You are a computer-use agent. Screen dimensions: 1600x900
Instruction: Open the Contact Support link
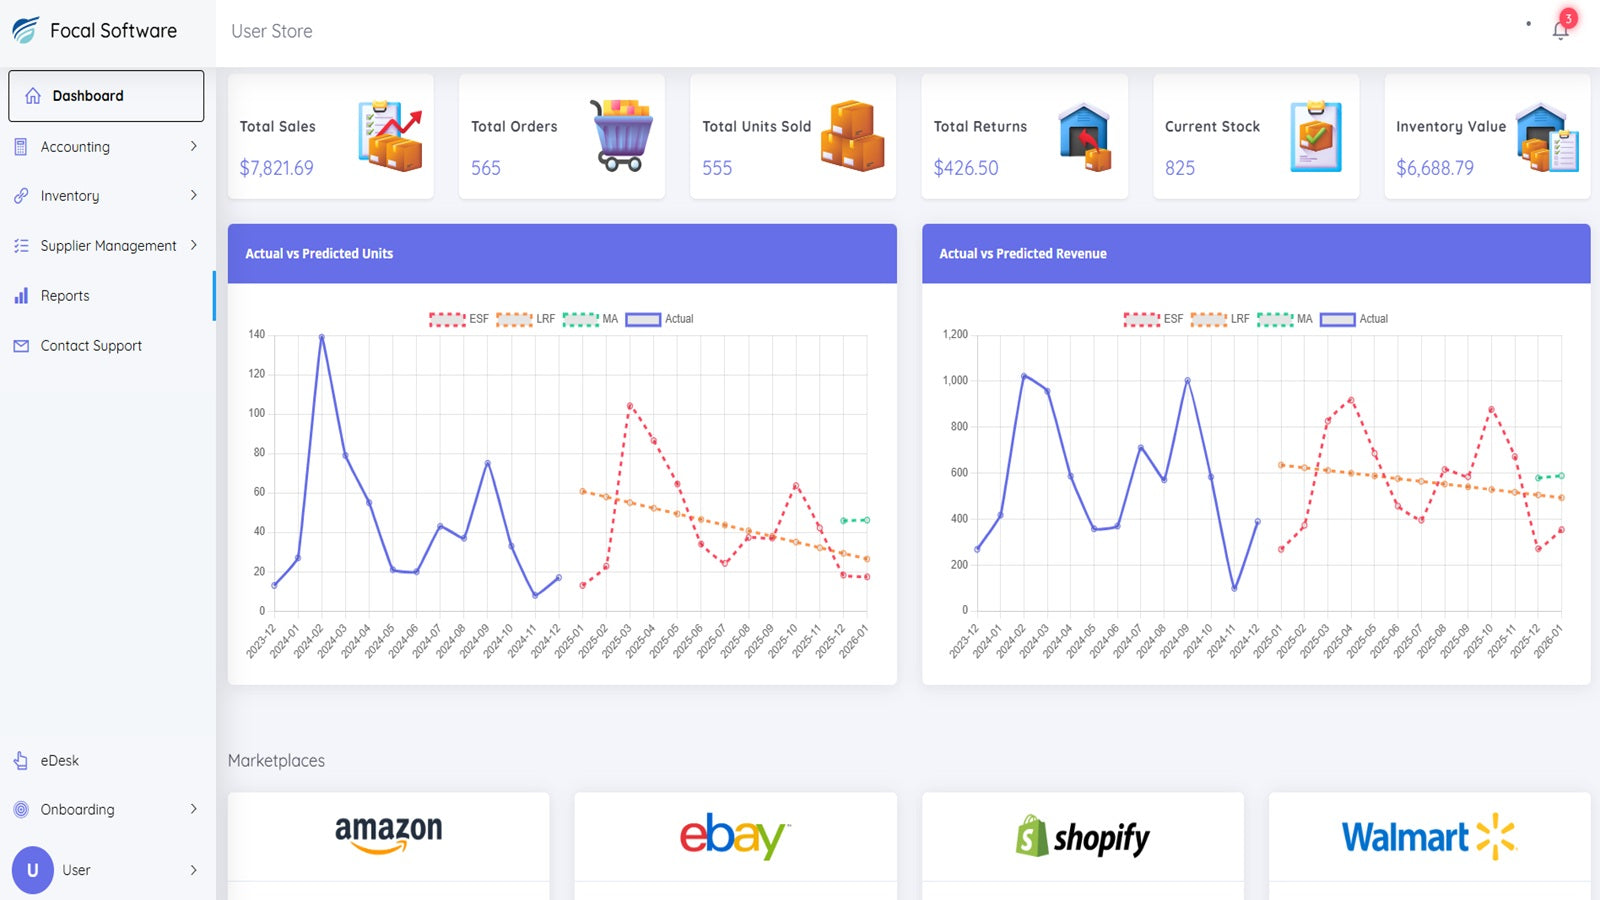(x=90, y=346)
